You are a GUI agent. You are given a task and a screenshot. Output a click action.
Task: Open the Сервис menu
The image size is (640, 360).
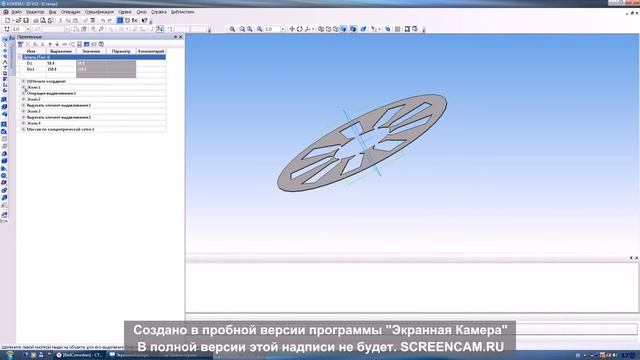pyautogui.click(x=125, y=12)
